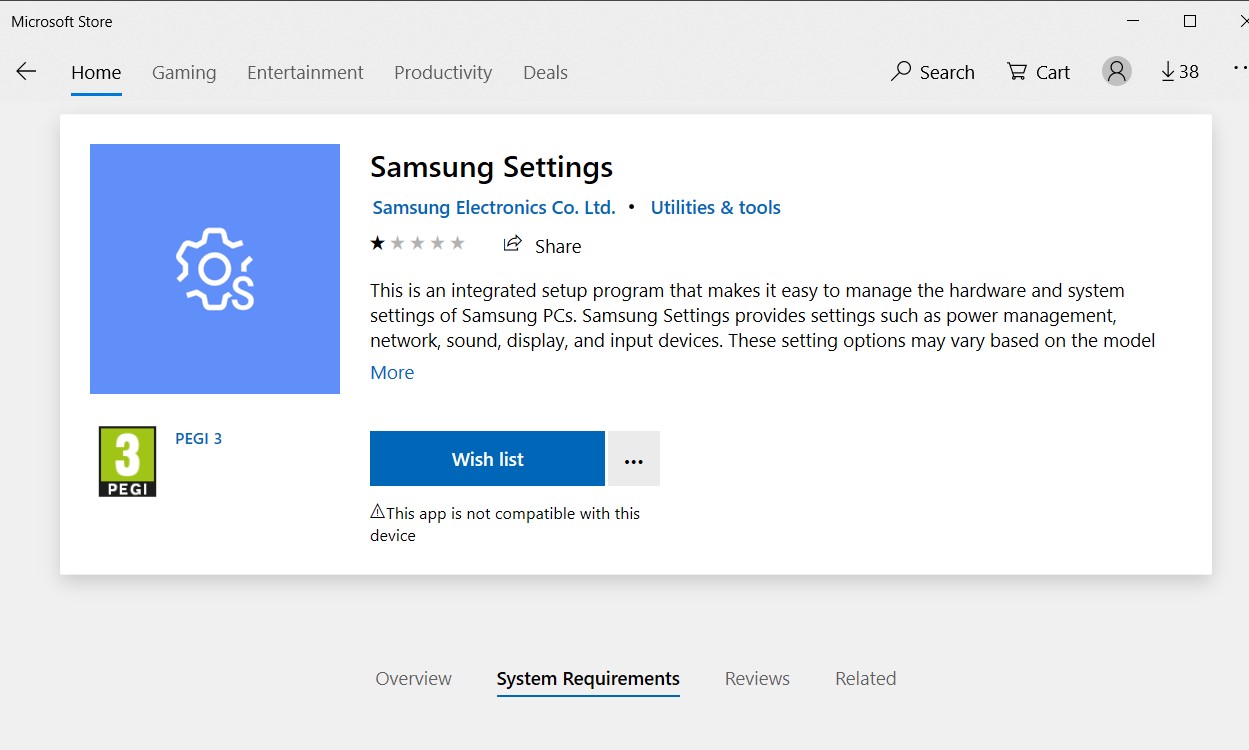View the 38 pending downloads
Screen dimensions: 1249x750
click(1180, 72)
